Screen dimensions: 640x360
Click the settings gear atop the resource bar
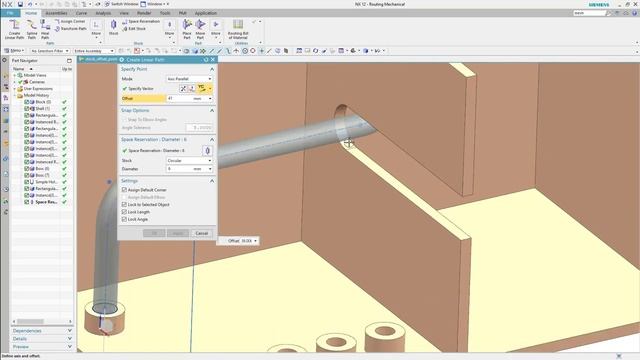click(x=4, y=60)
